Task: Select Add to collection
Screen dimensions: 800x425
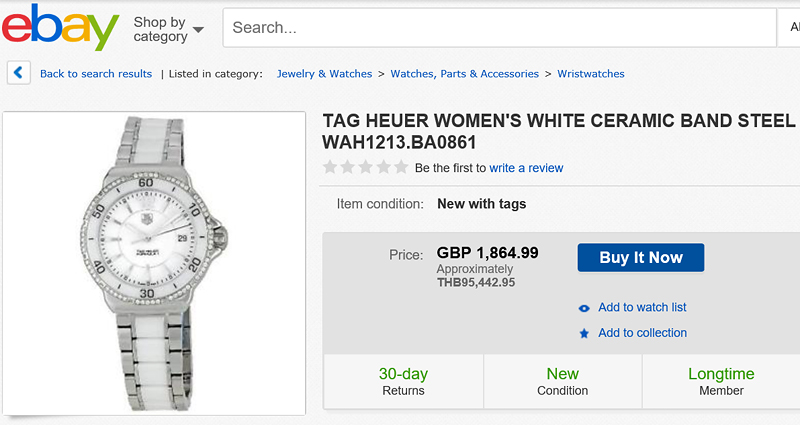Action: pyautogui.click(x=642, y=333)
